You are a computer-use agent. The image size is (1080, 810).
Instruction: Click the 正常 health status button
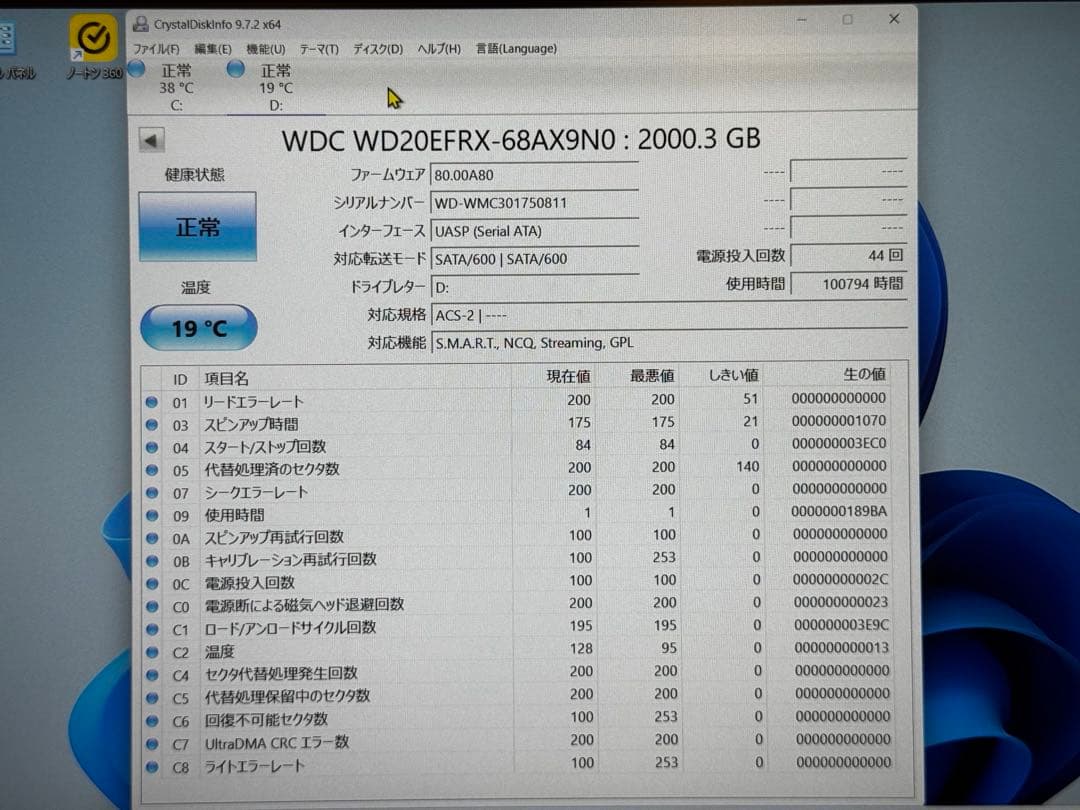click(197, 226)
